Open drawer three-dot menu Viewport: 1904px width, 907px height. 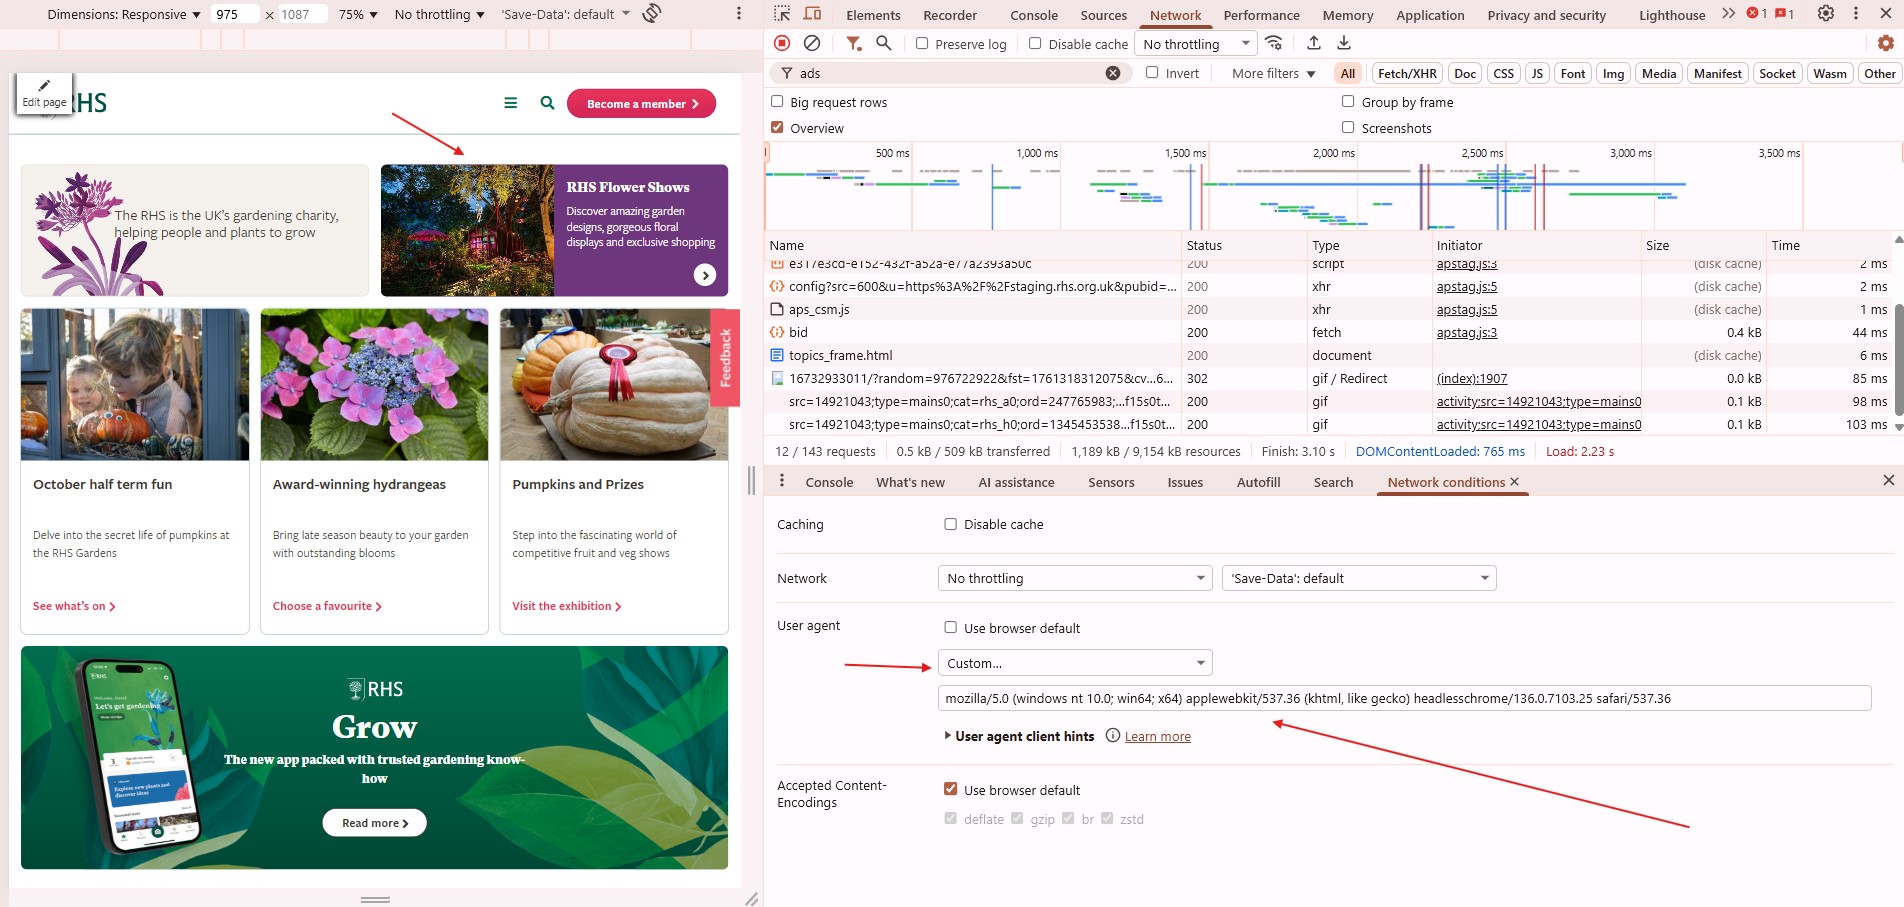coord(782,481)
